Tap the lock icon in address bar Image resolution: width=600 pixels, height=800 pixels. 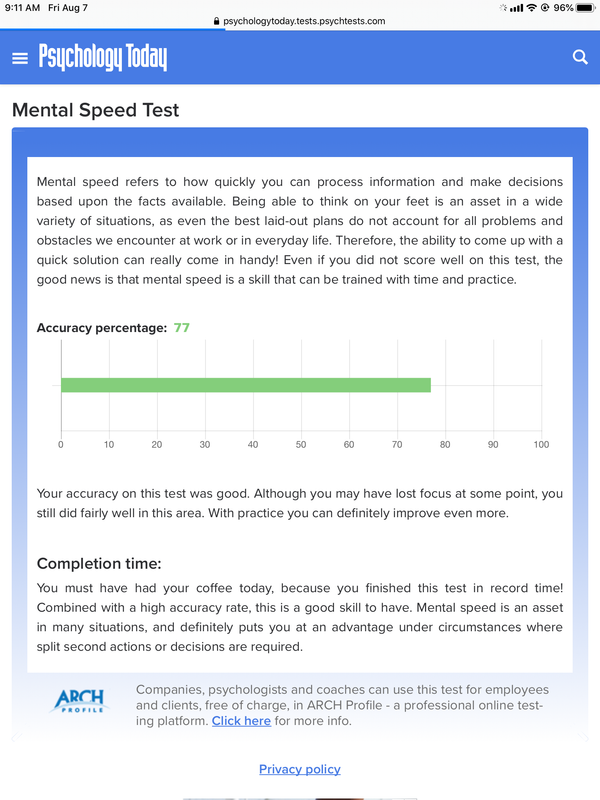(x=217, y=21)
